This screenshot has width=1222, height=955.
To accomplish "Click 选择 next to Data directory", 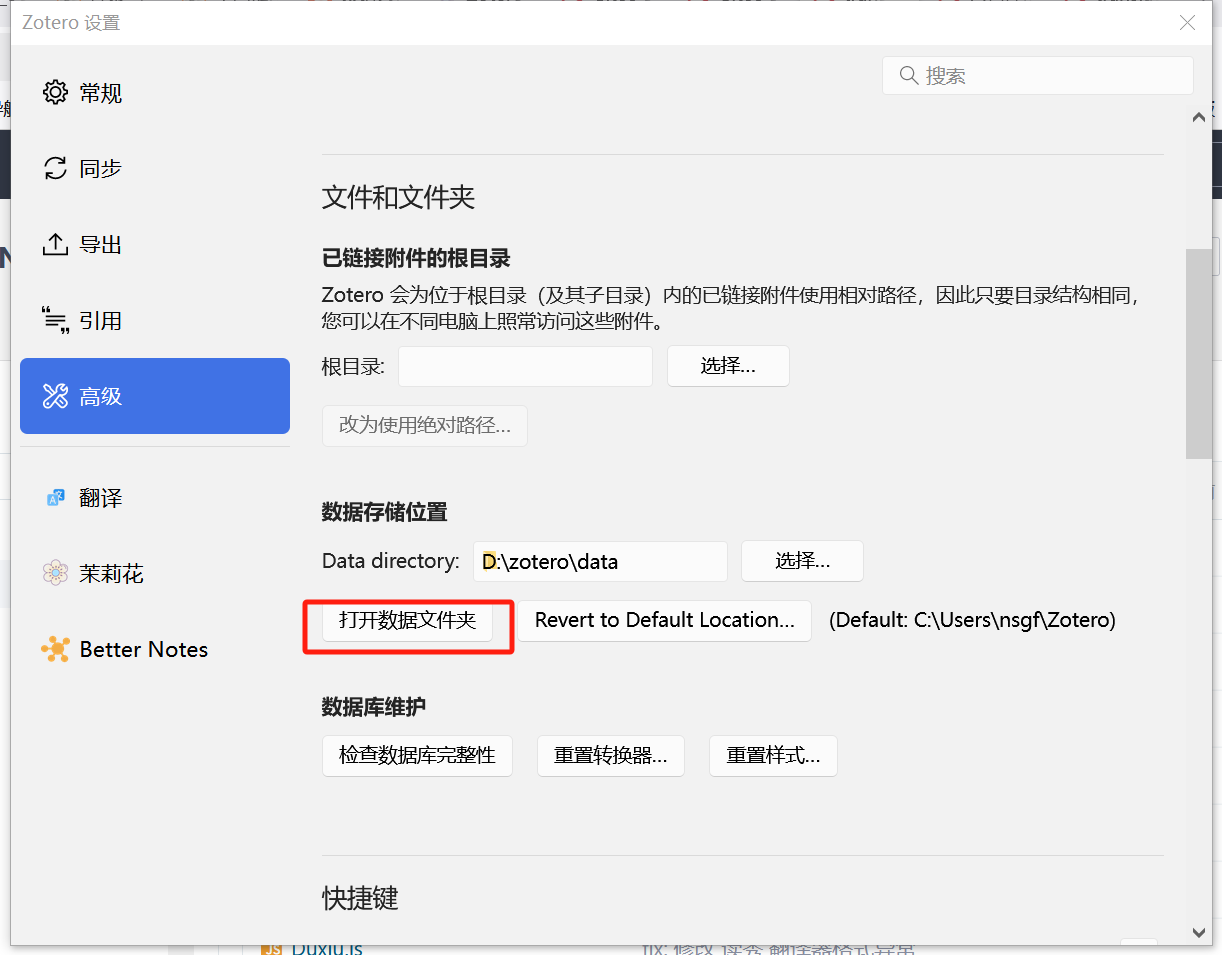I will 802,561.
